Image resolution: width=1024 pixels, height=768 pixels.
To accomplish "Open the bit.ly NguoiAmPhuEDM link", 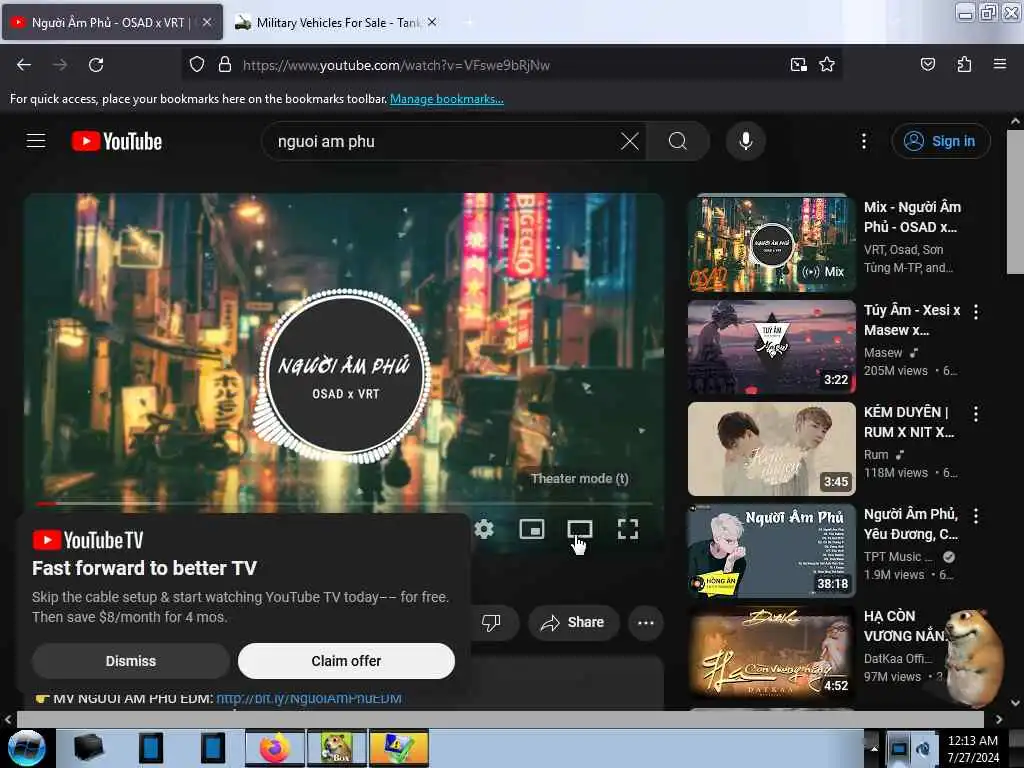I will click(x=308, y=698).
